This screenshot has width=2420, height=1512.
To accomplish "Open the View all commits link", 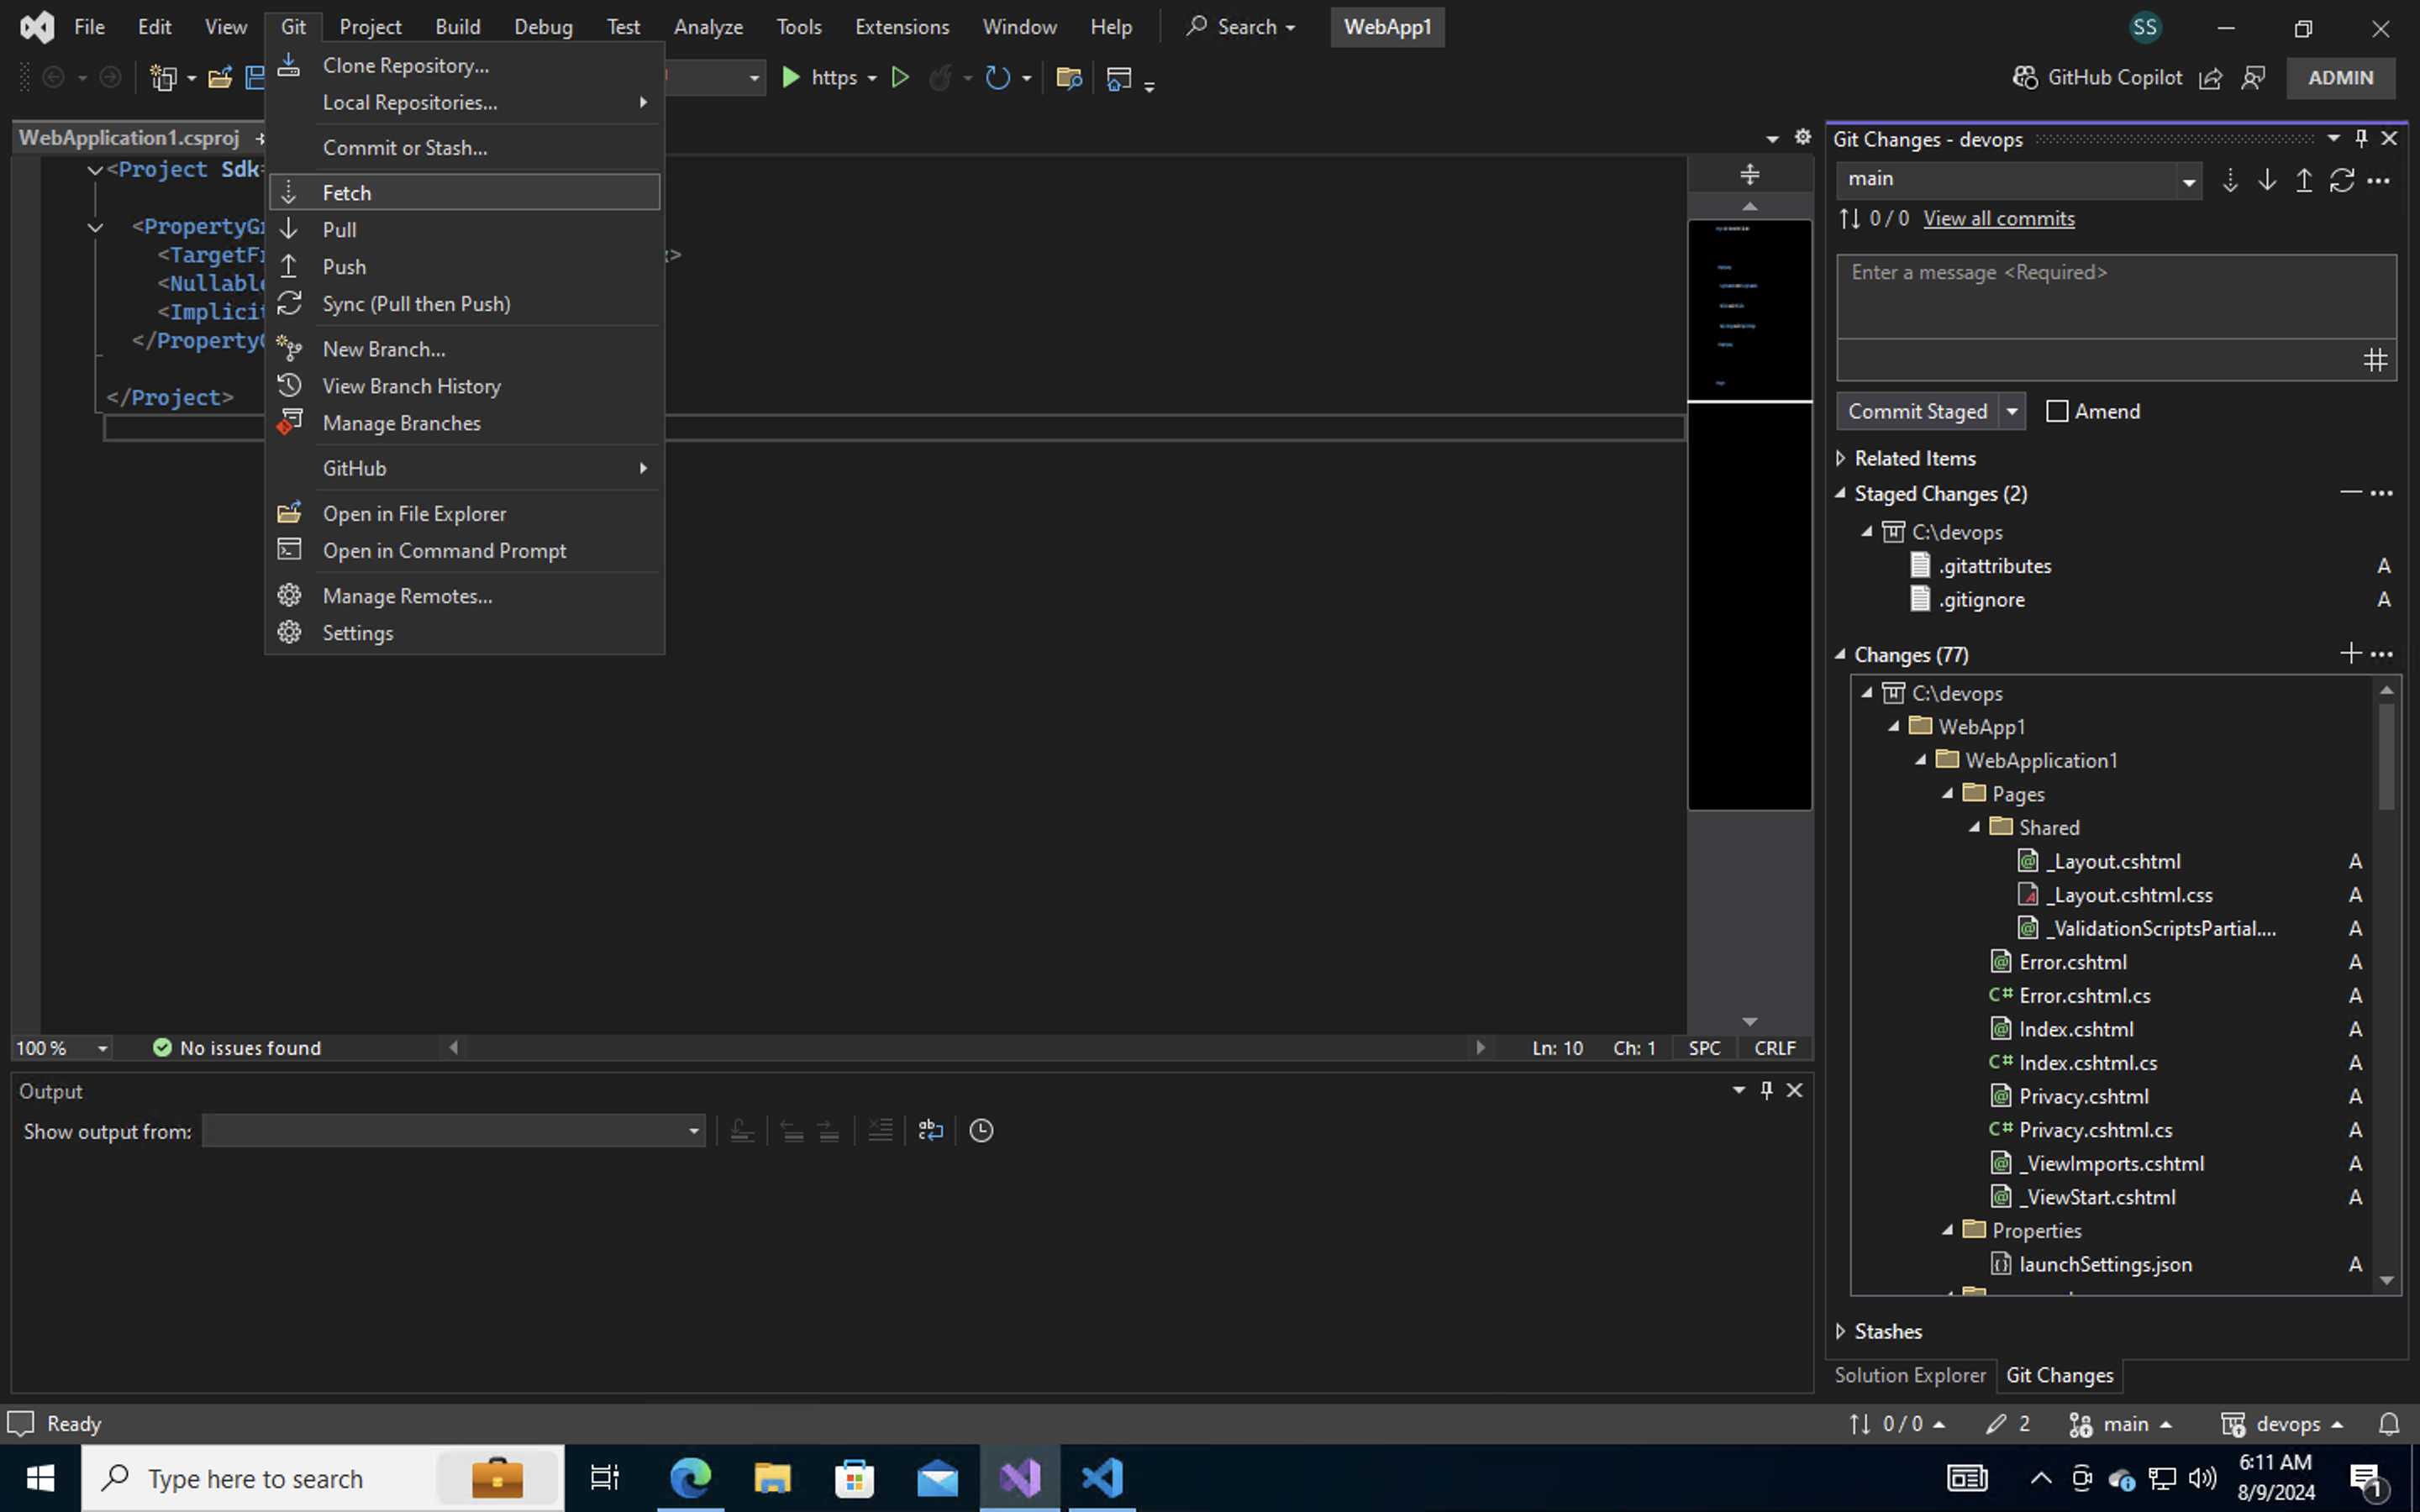I will (1998, 218).
